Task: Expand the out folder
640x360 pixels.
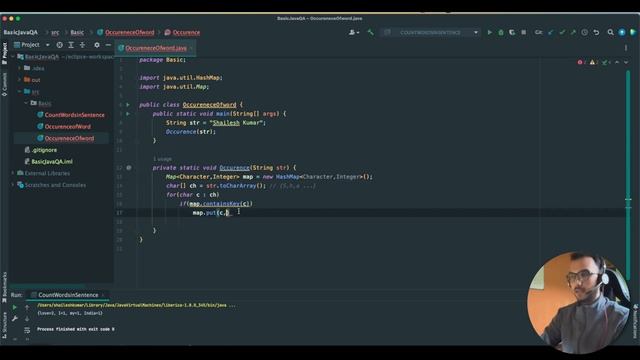Action: (x=20, y=80)
